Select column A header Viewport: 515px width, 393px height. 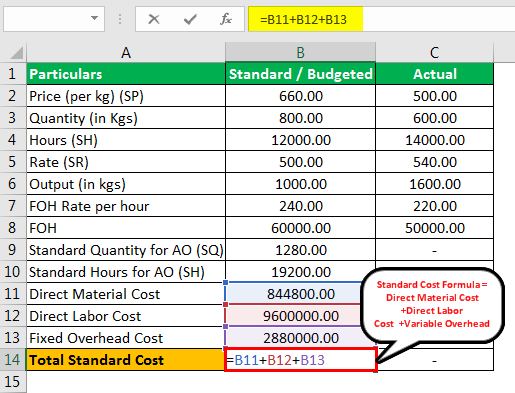click(x=126, y=52)
